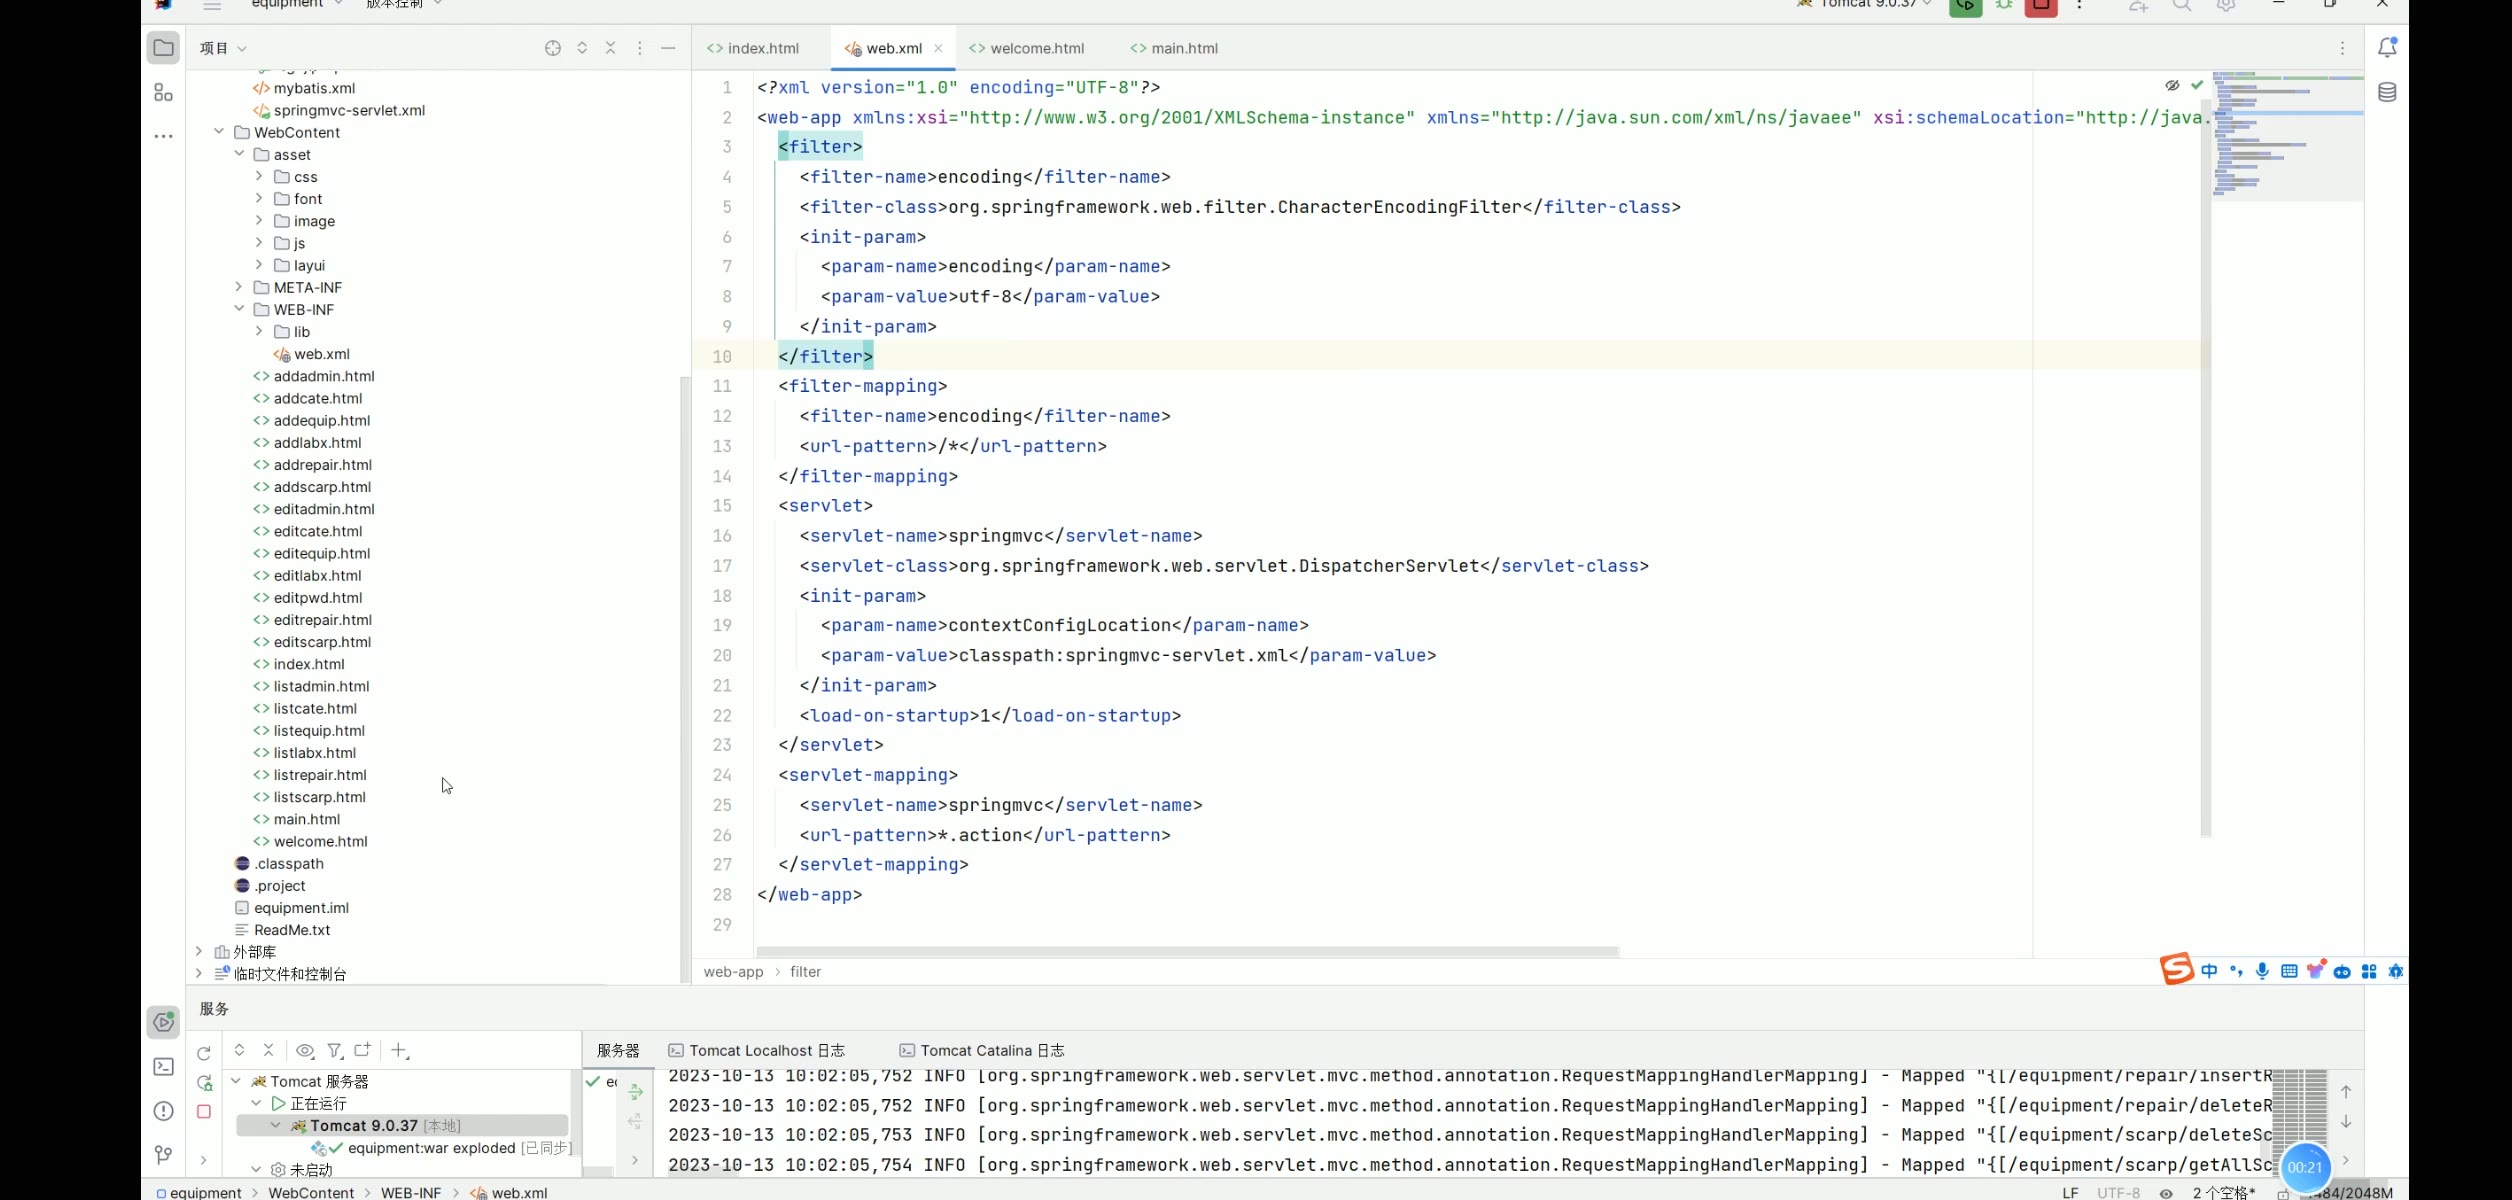The width and height of the screenshot is (2512, 1200).
Task: Toggle reader mode eye icon in editor
Action: tap(2172, 86)
